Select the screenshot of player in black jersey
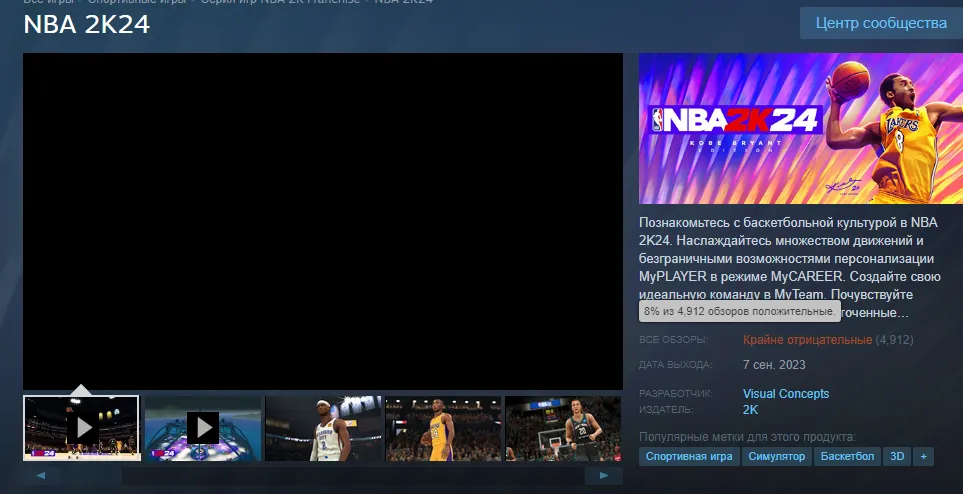 pyautogui.click(x=563, y=428)
